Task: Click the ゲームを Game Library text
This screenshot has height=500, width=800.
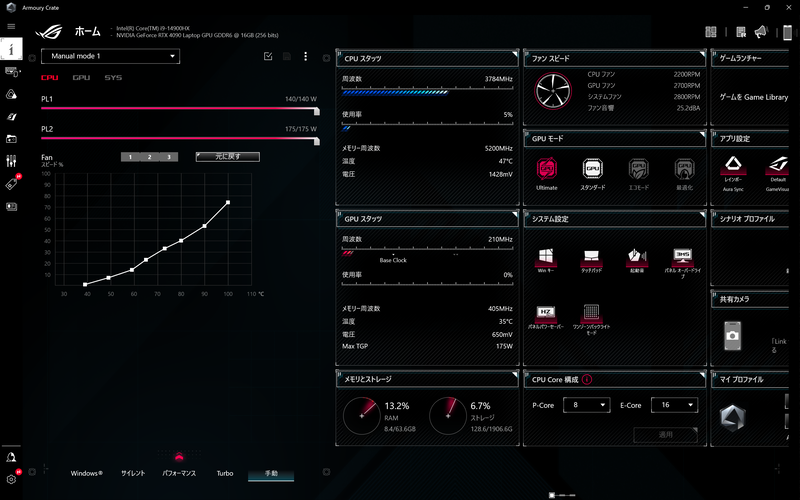Action: [x=754, y=97]
